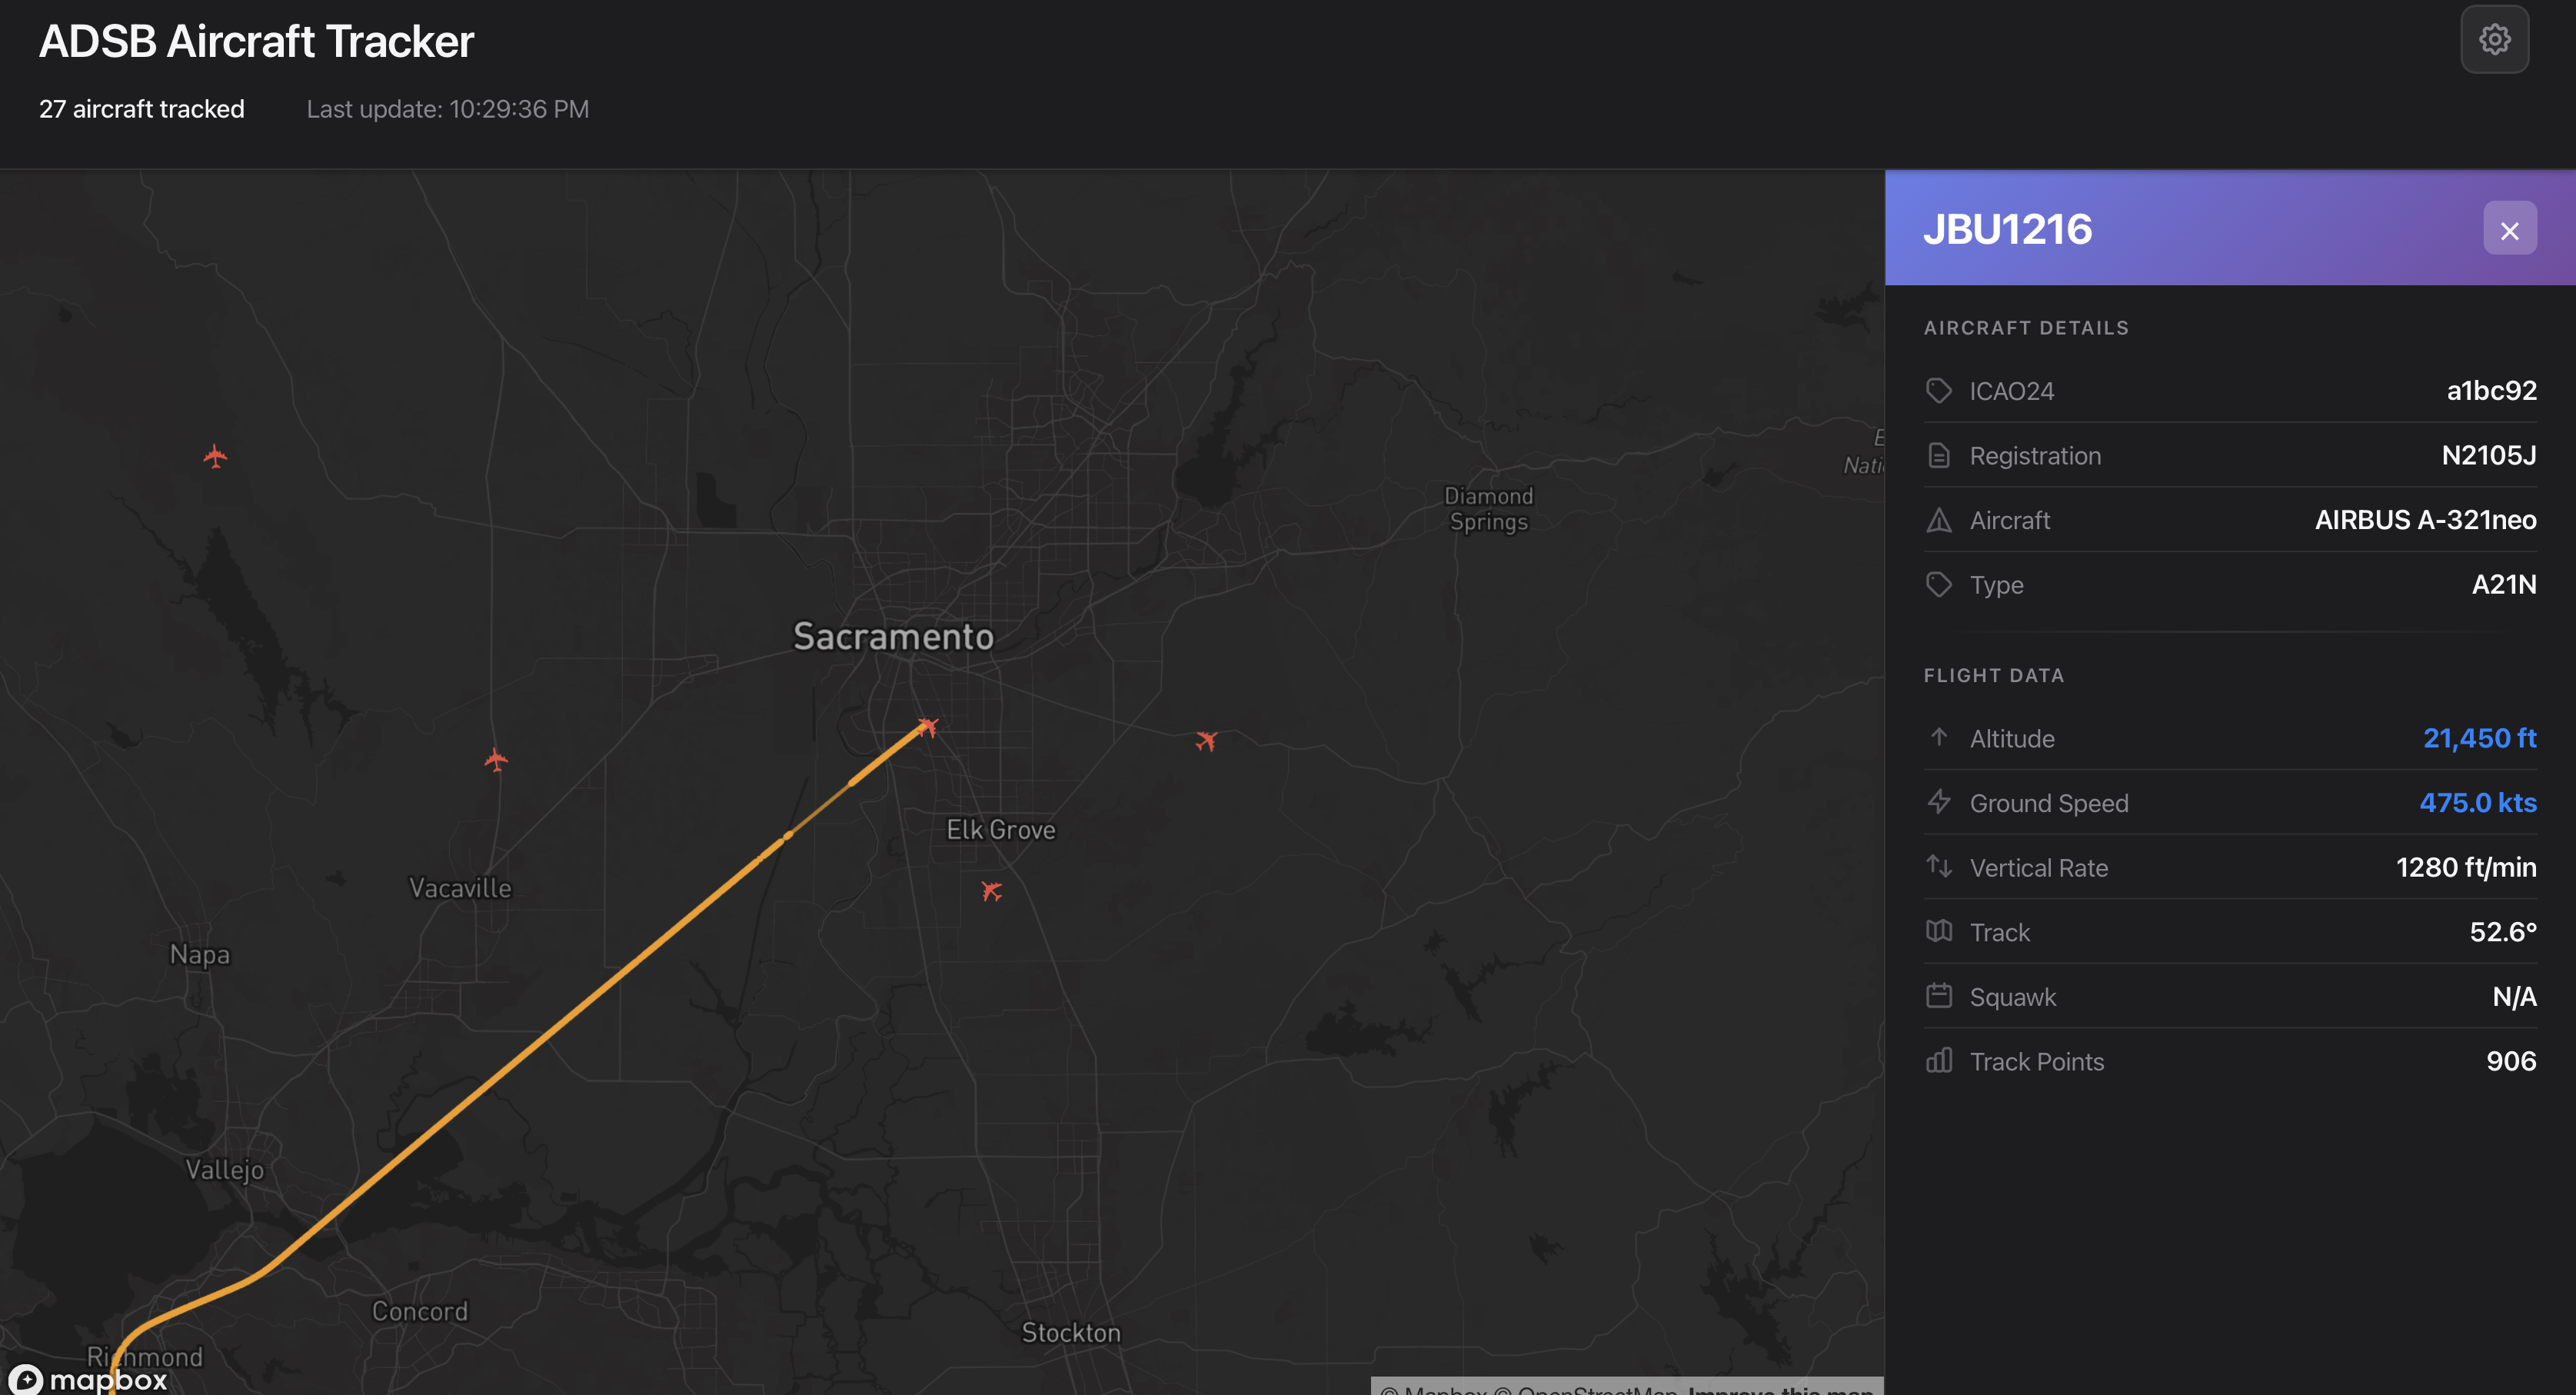2576x1395 pixels.
Task: Click the Ground Speed lightning icon
Action: pos(1940,802)
